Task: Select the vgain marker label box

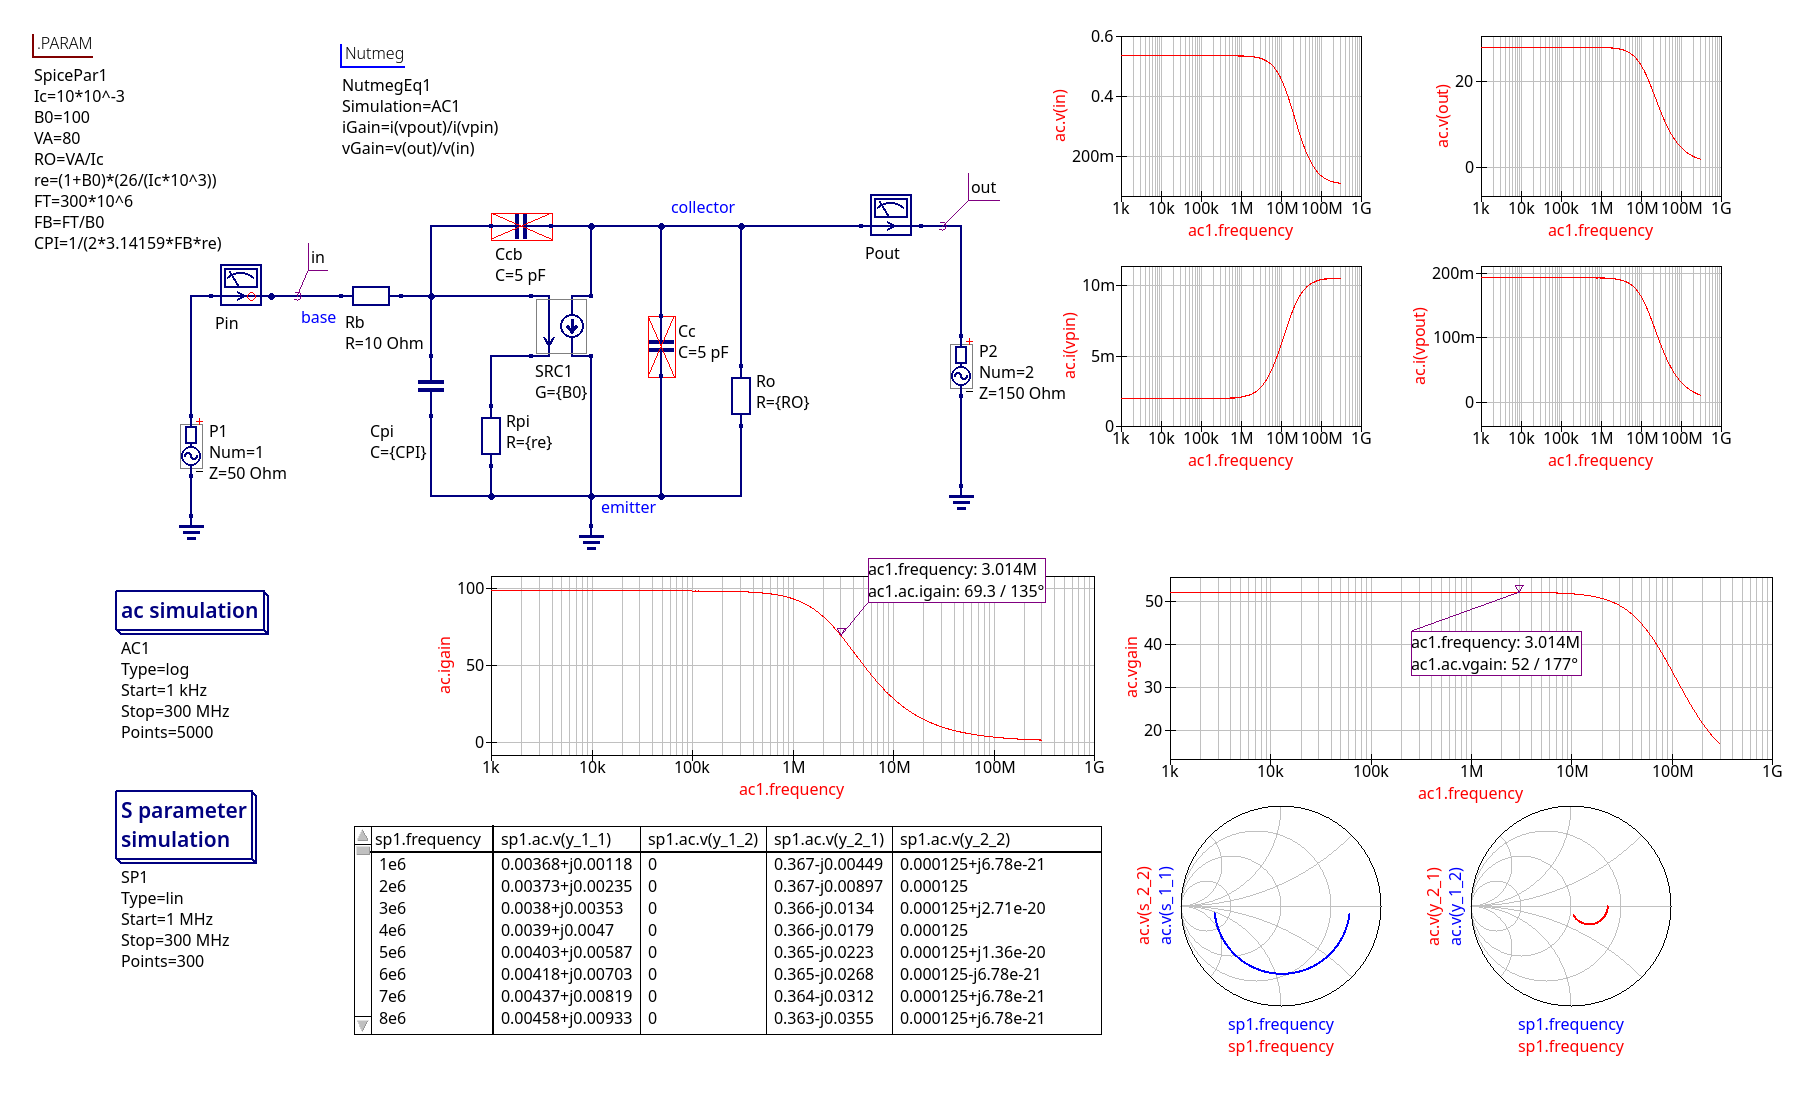Action: click(x=1496, y=654)
